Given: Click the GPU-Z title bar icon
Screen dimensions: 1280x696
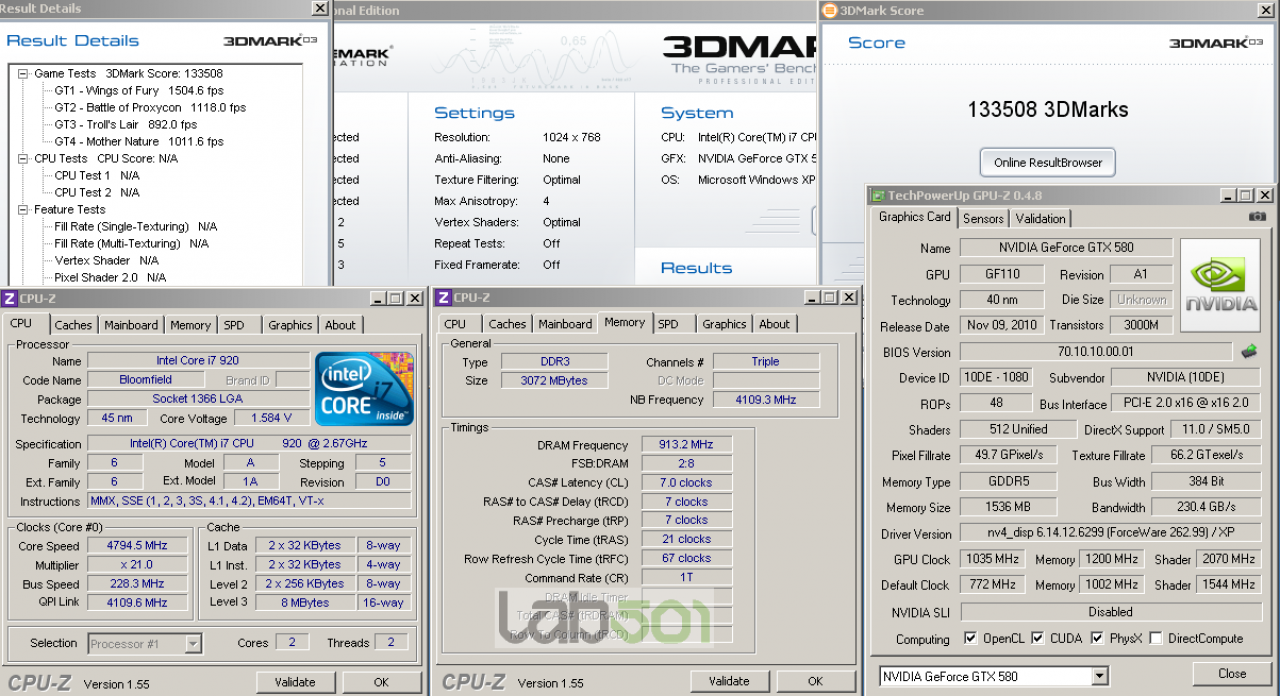Looking at the screenshot, I should [x=877, y=195].
